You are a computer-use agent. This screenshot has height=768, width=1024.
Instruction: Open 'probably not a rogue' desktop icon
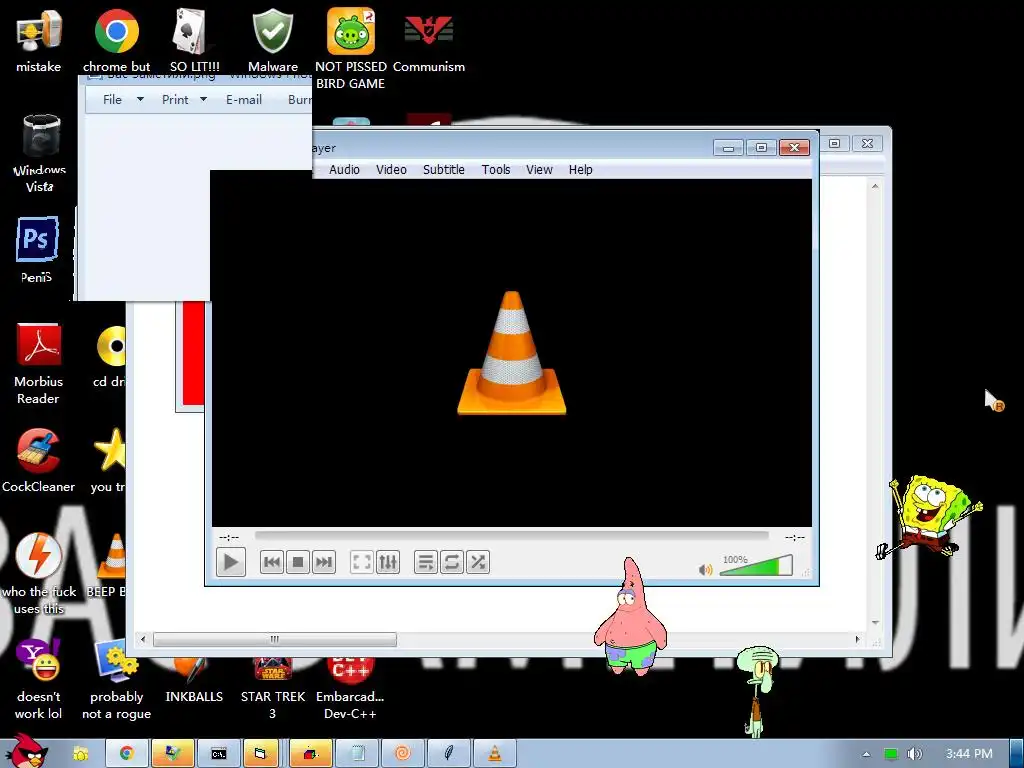pos(116,679)
